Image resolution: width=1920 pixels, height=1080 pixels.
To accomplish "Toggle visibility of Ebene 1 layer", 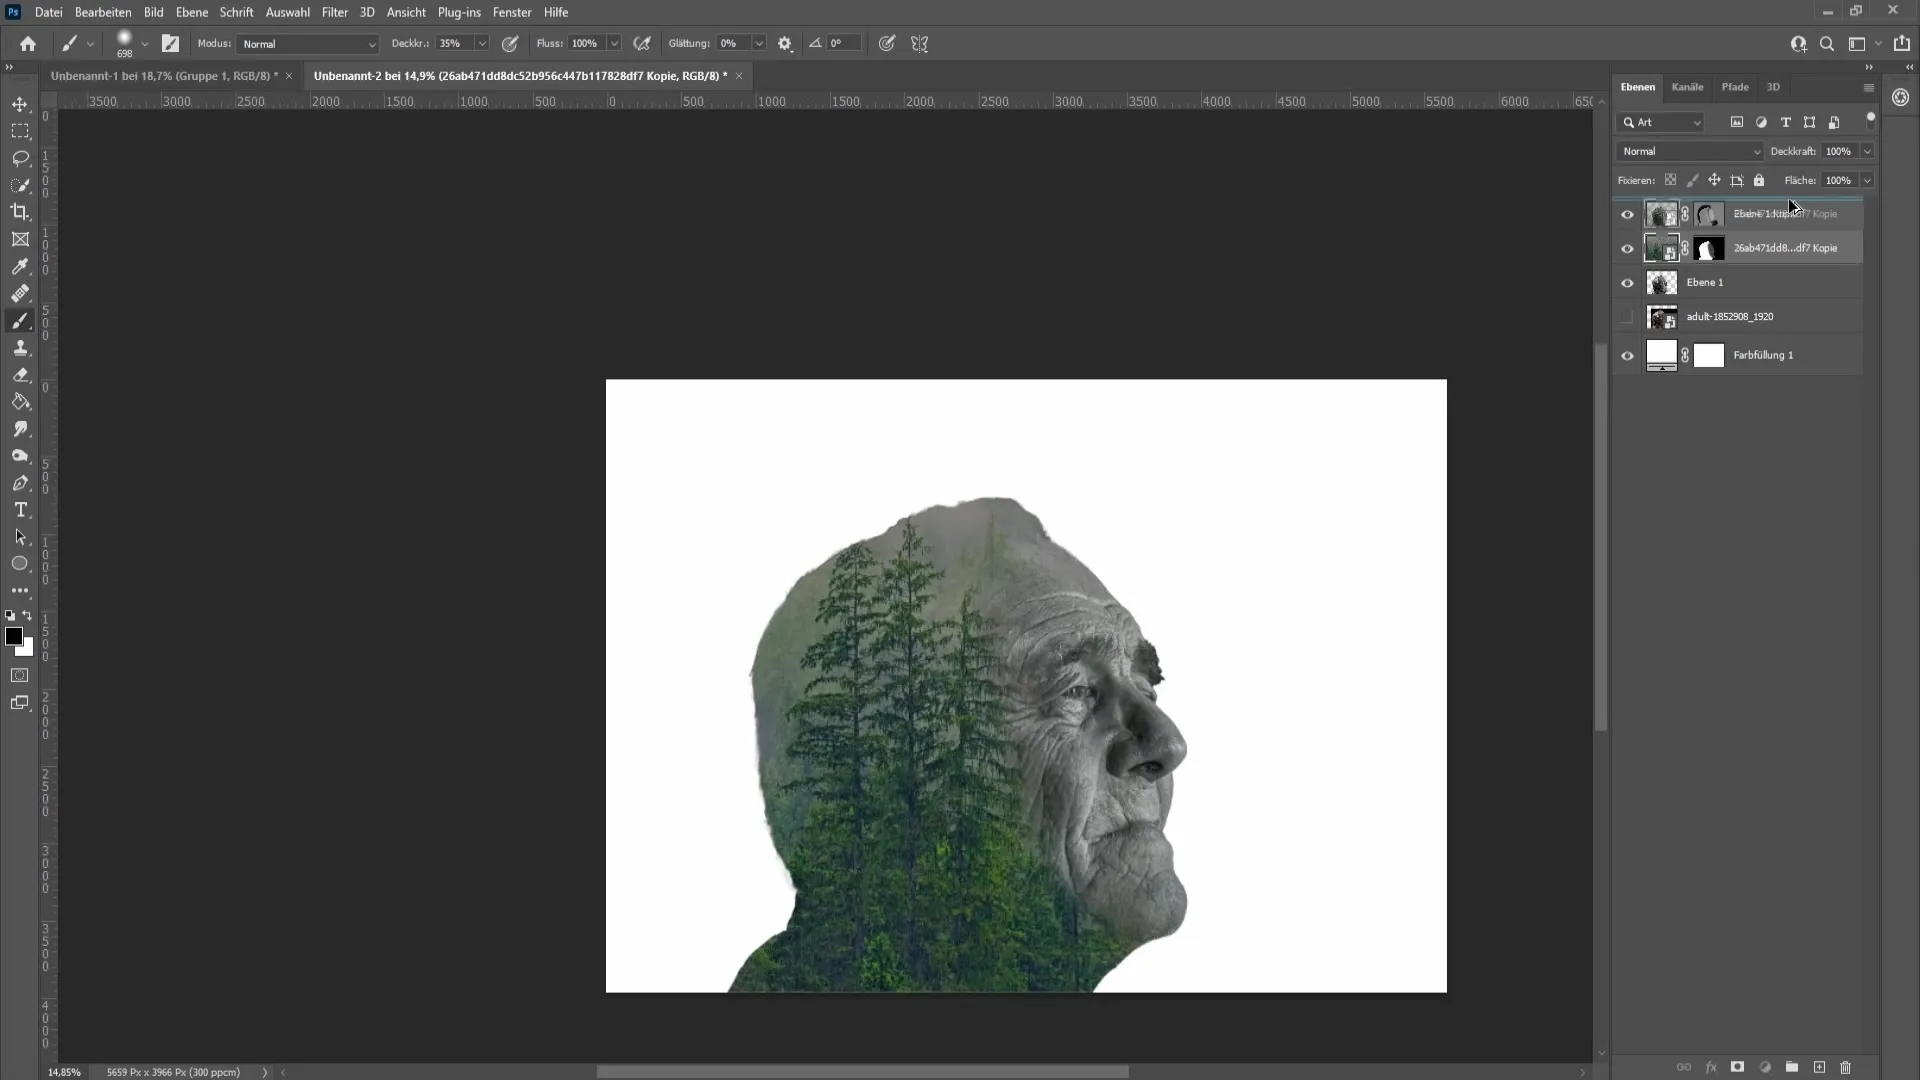I will (x=1627, y=281).
